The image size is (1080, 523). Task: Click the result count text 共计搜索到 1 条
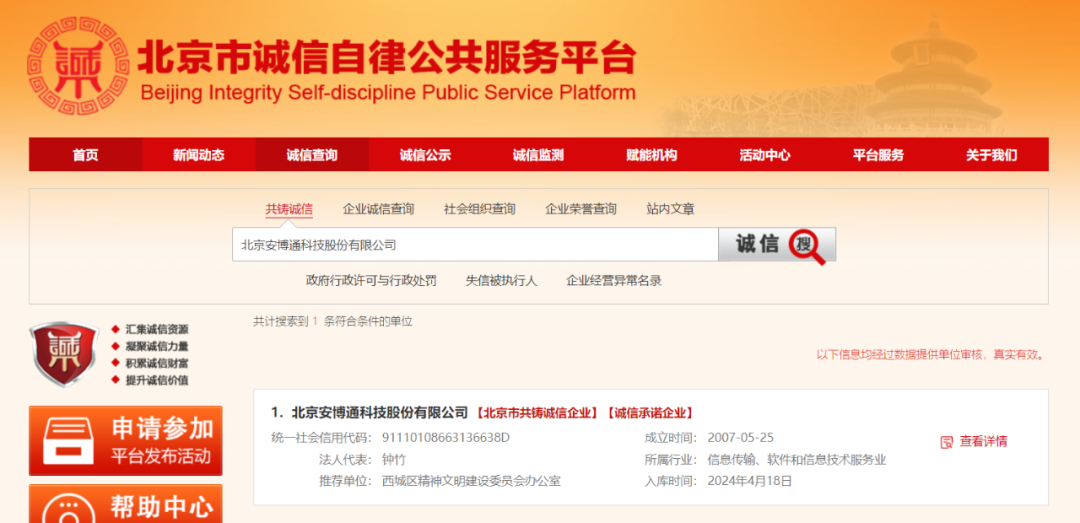click(294, 321)
